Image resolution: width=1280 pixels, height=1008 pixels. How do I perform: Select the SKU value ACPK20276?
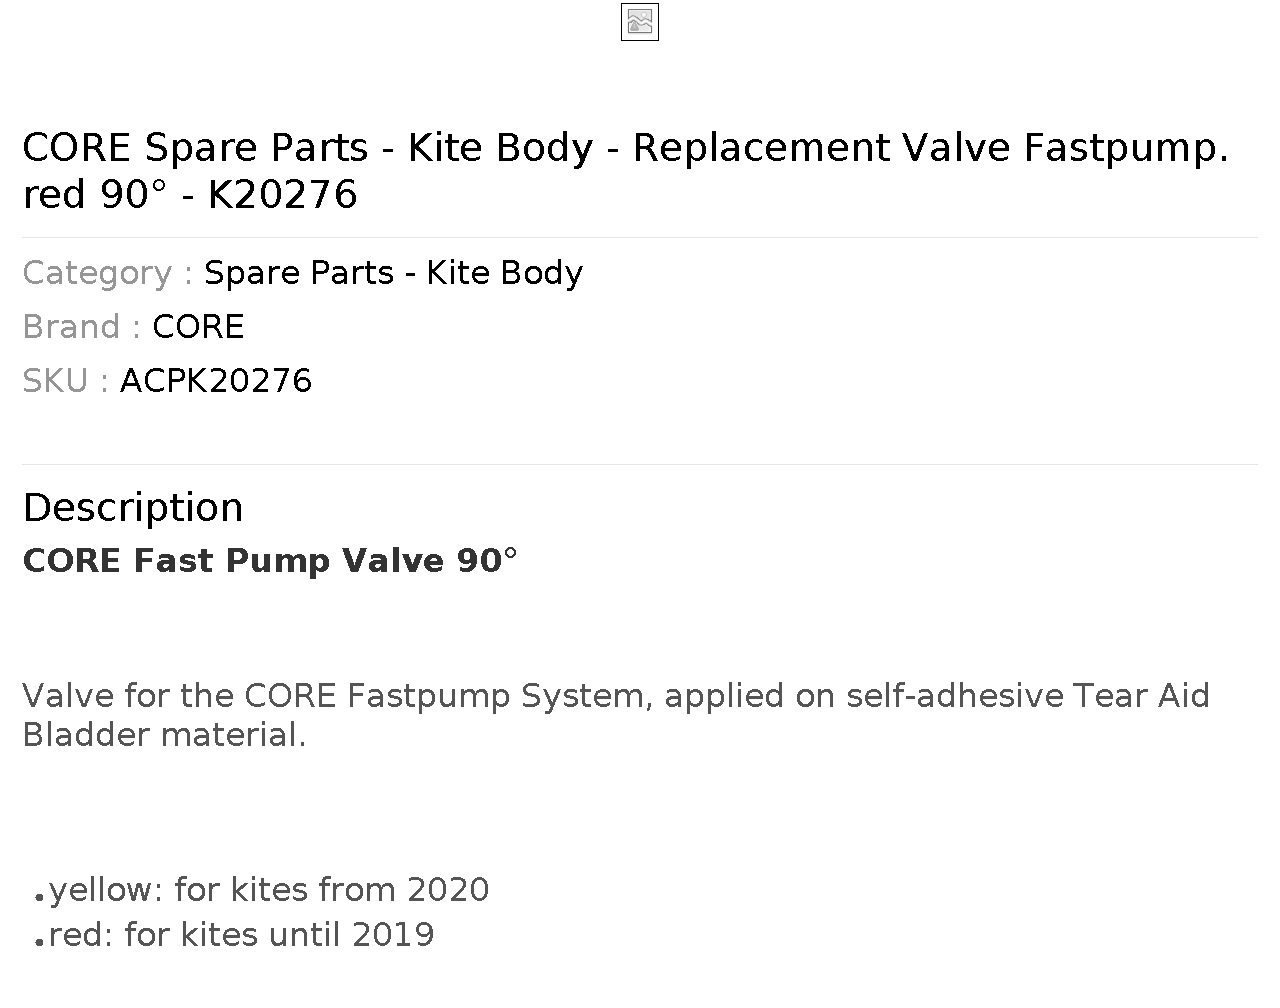point(216,381)
